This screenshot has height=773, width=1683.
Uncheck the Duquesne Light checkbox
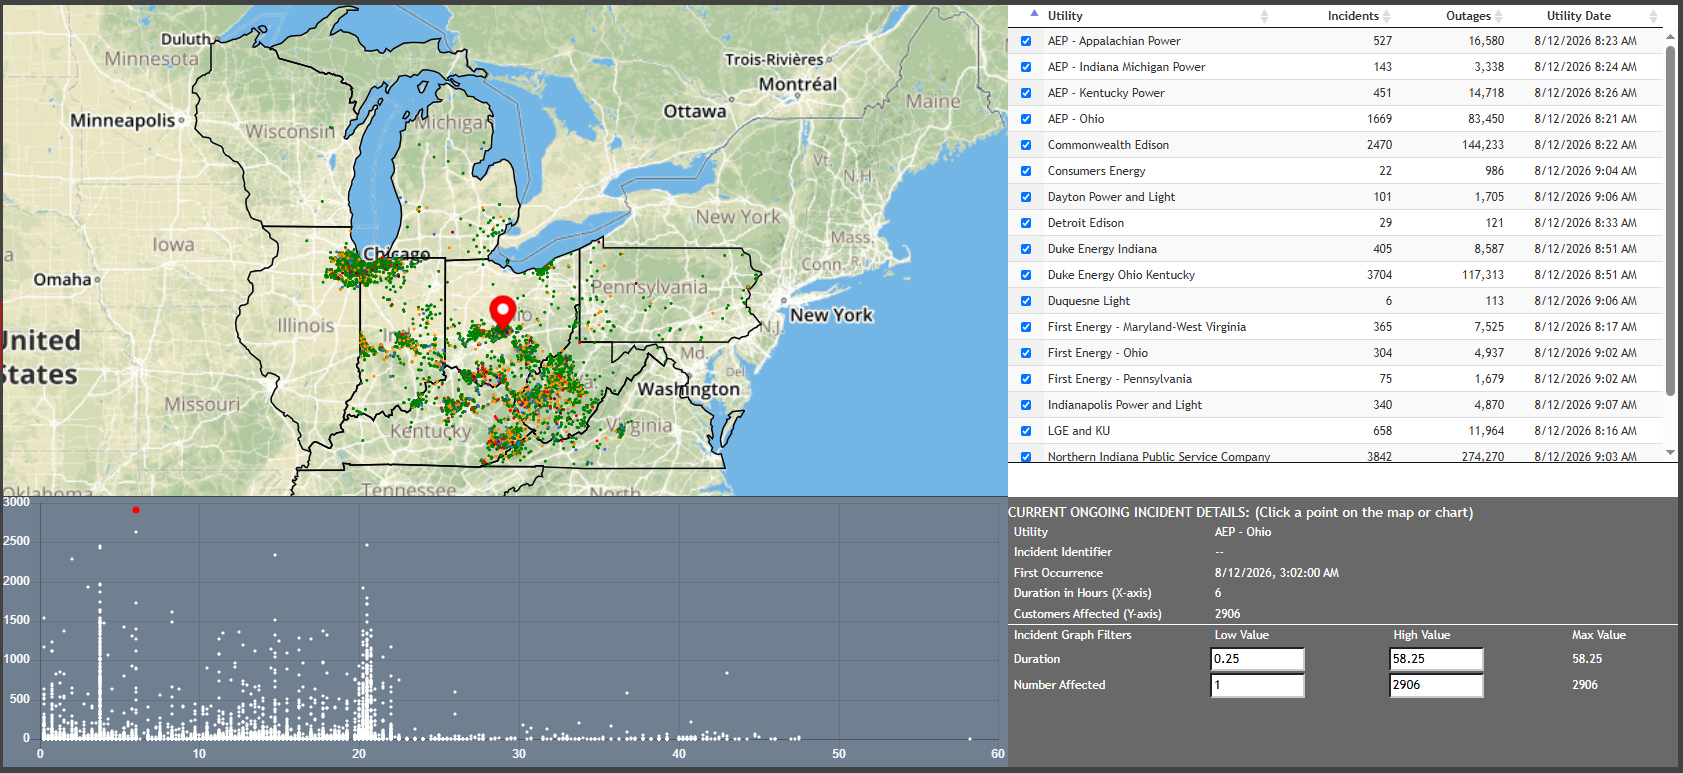1026,301
